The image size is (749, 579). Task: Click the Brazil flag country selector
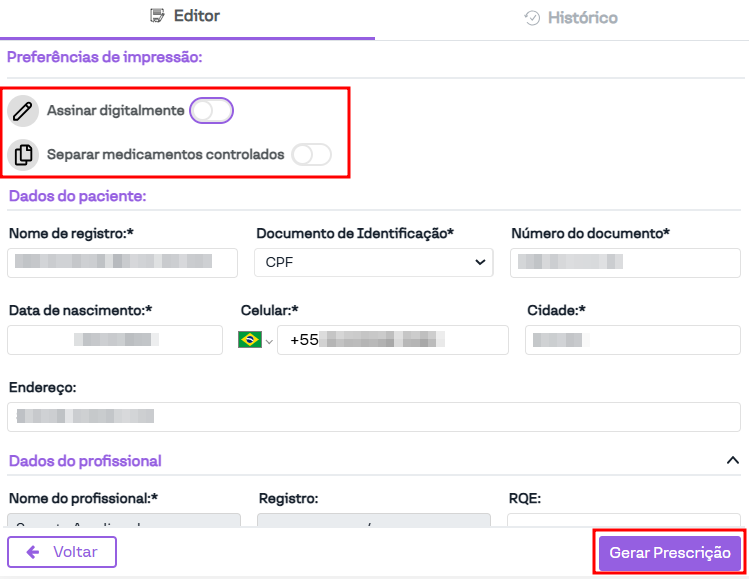click(249, 340)
